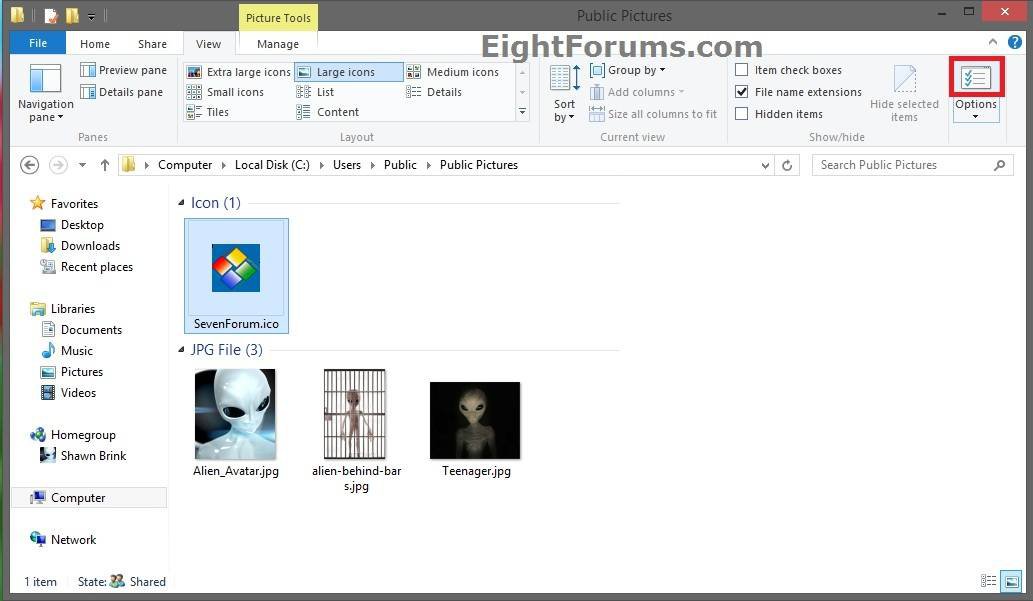The height and width of the screenshot is (601, 1033).
Task: Enable Item check boxes
Action: 741,70
